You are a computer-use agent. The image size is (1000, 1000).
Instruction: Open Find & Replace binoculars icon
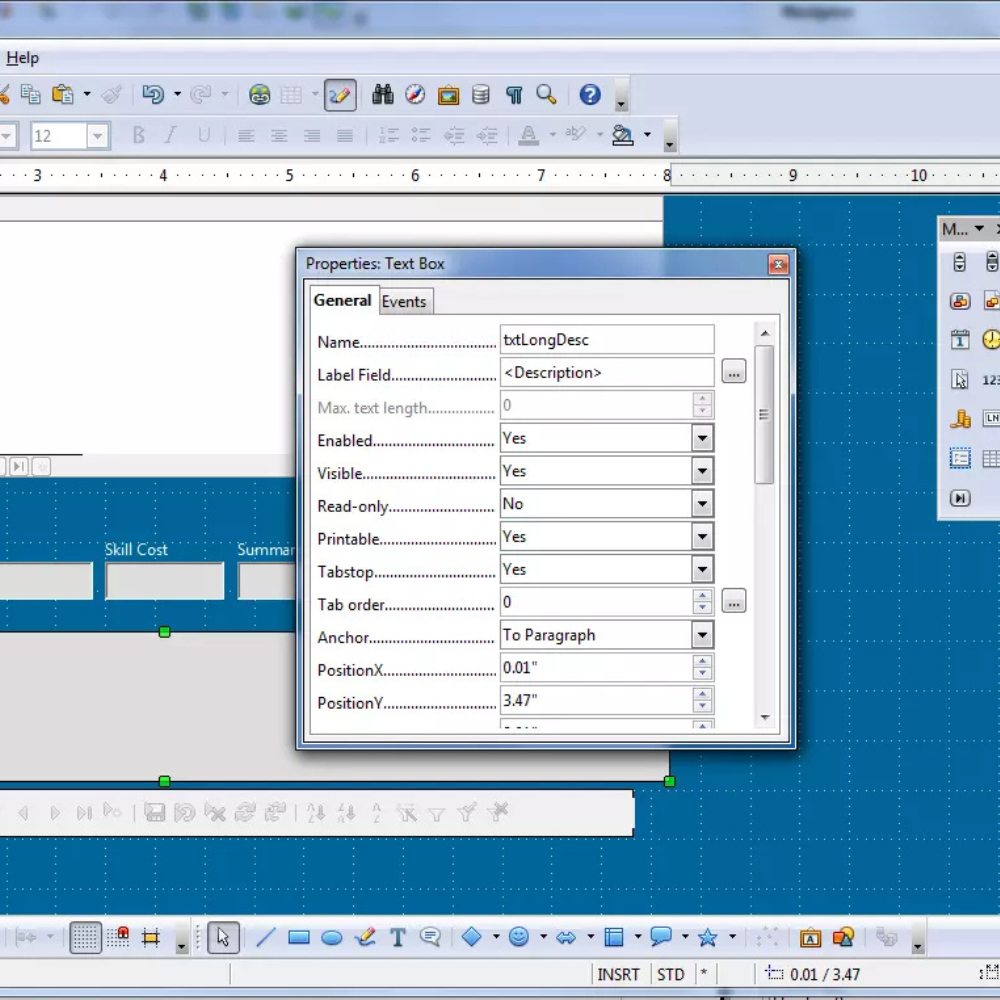(x=383, y=94)
